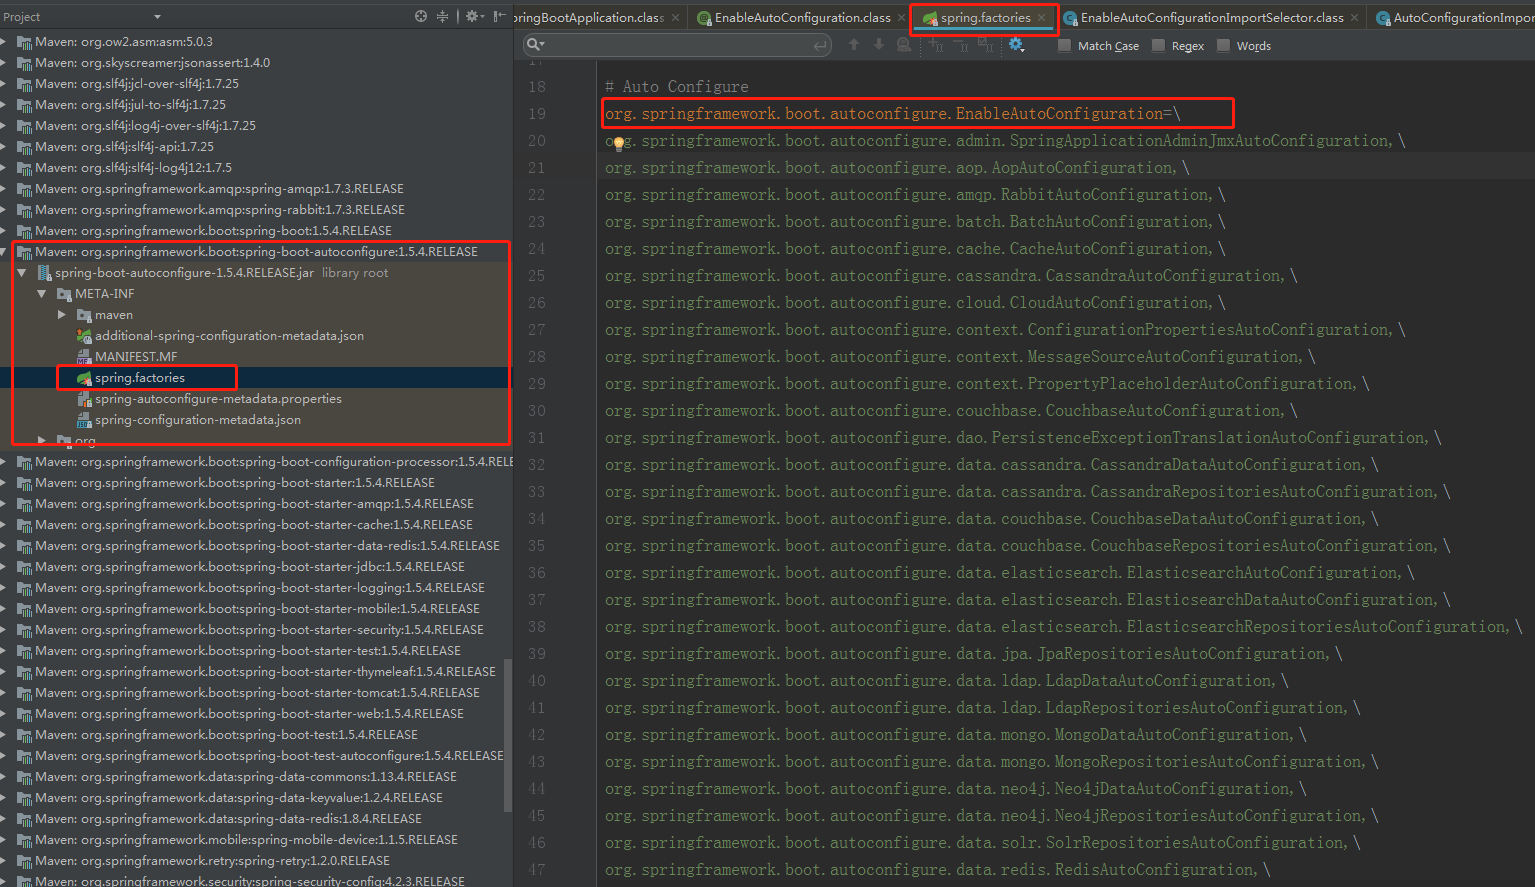Jump to previous search occurrence arrow
Image resolution: width=1535 pixels, height=887 pixels.
(x=853, y=45)
